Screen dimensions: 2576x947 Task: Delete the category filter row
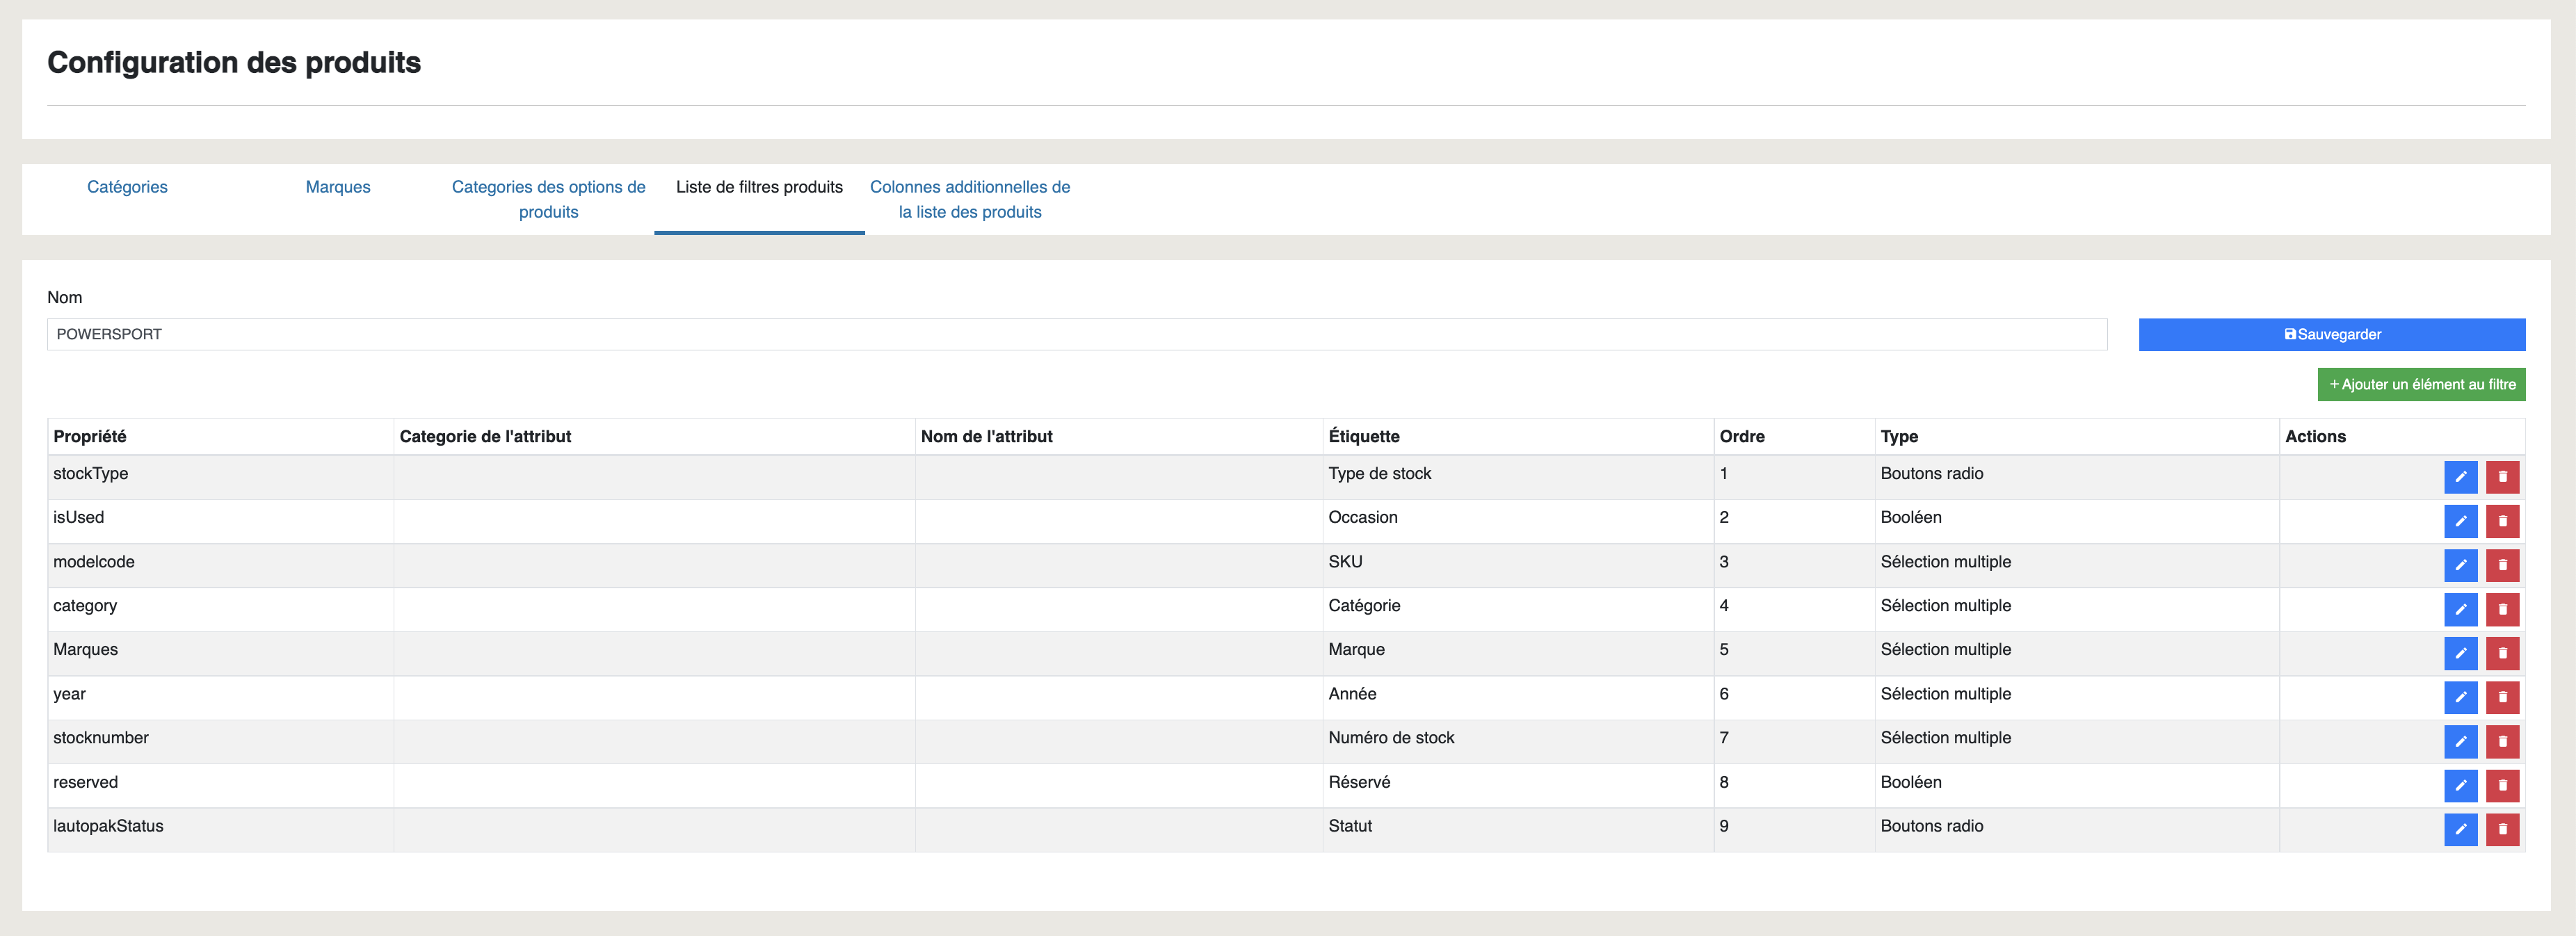point(2502,609)
